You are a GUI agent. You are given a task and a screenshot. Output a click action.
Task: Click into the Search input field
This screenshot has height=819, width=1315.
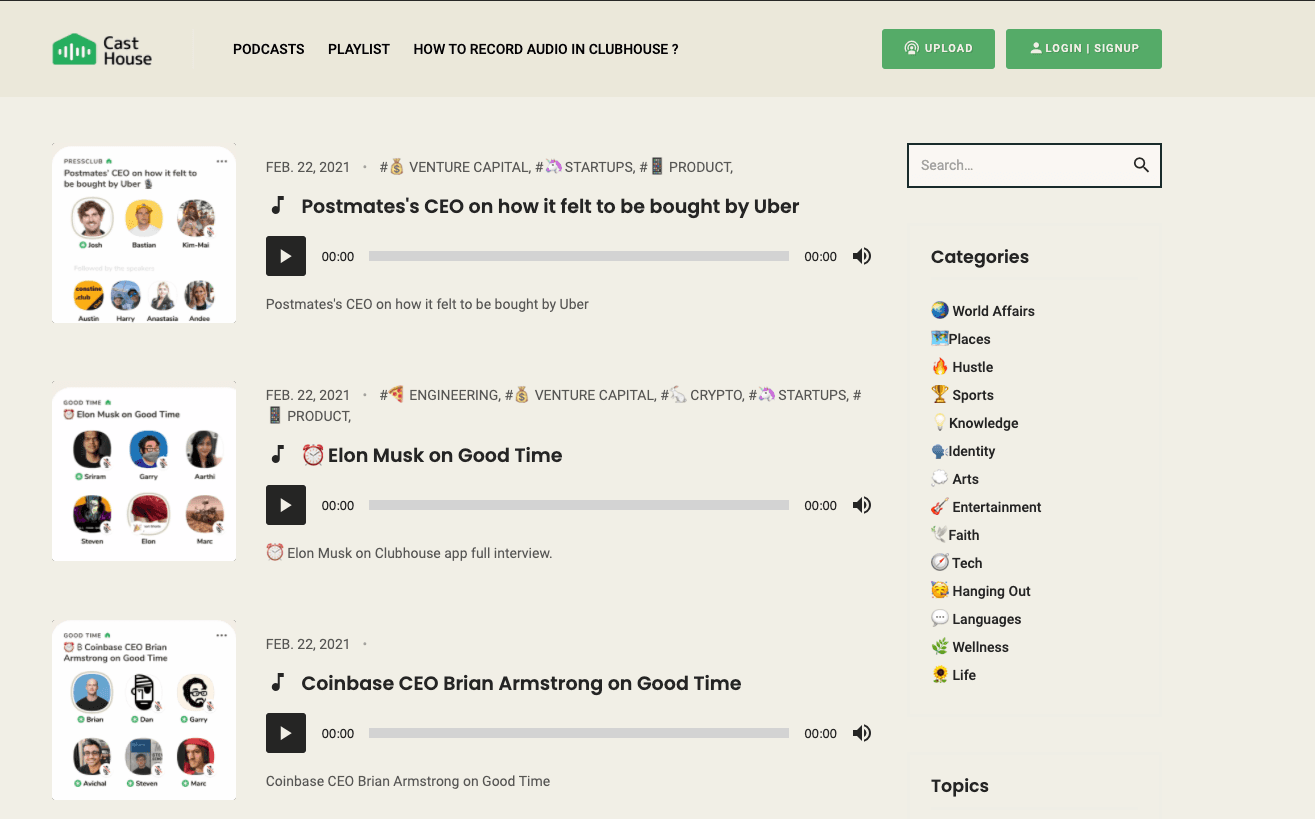click(1015, 165)
